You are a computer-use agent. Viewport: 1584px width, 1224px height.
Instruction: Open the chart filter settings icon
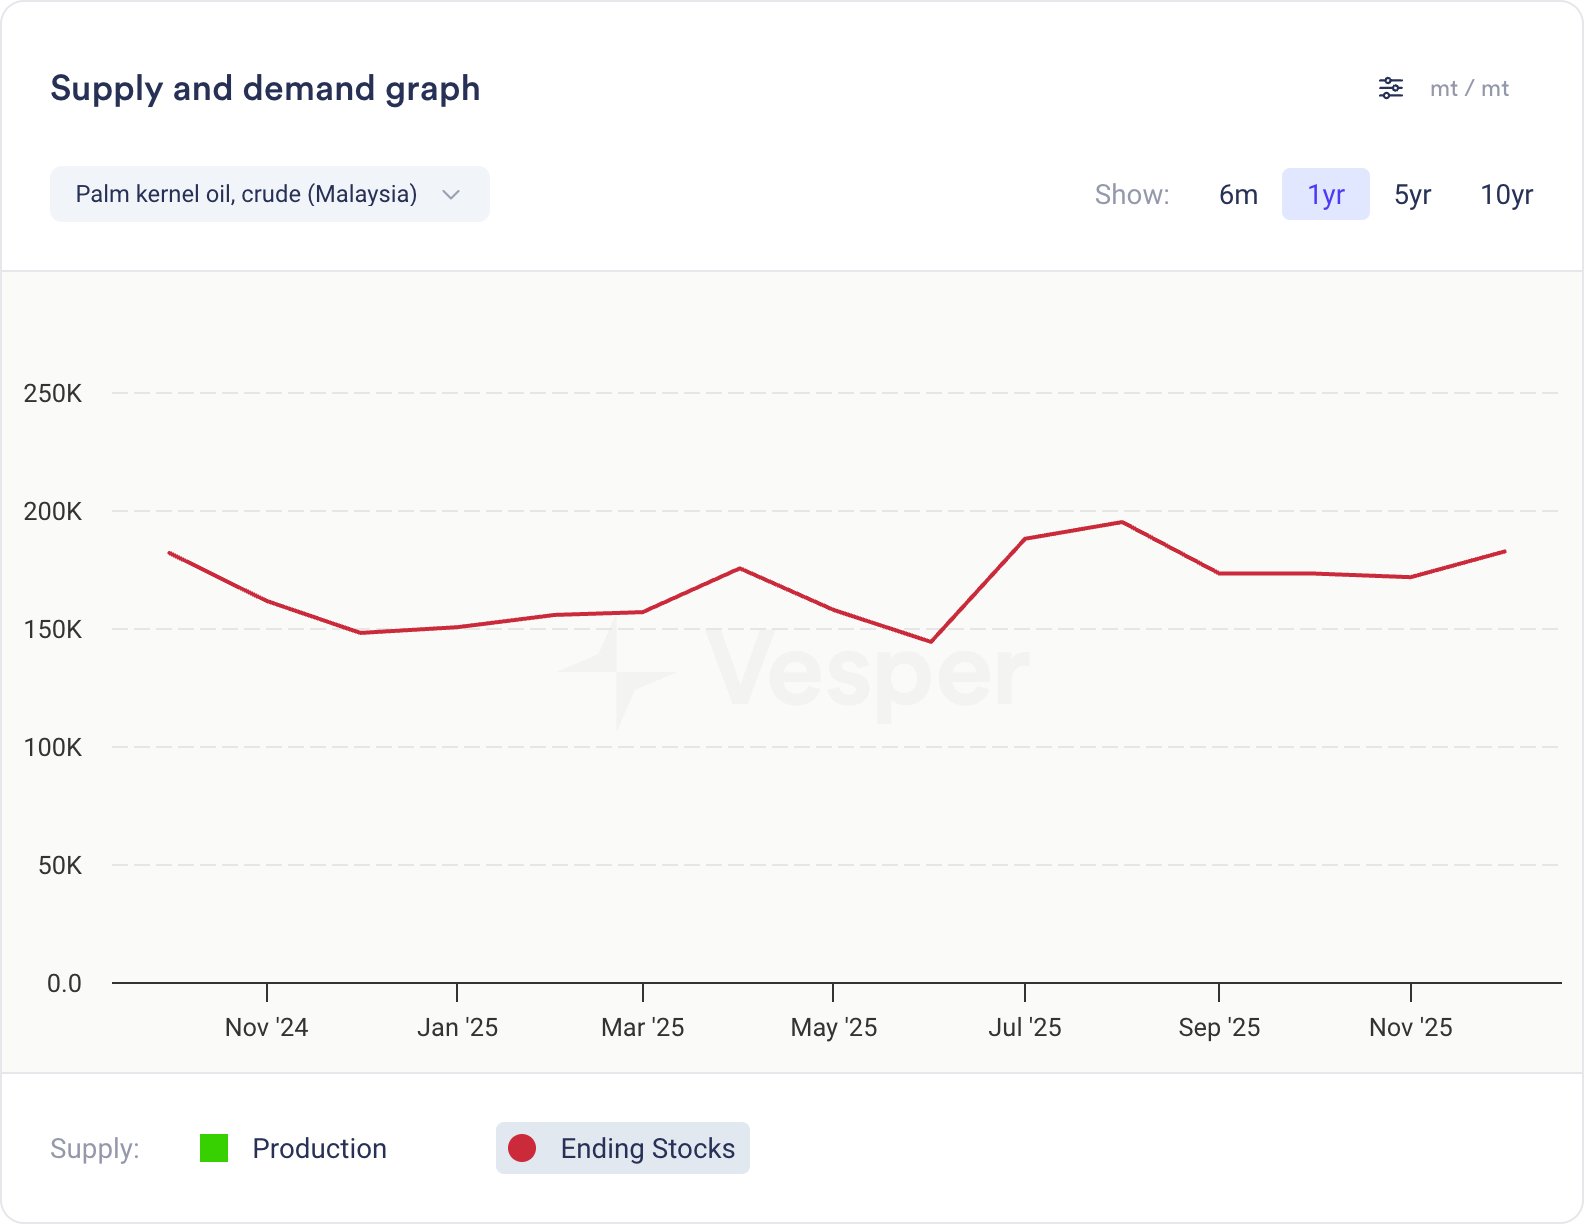[1390, 88]
